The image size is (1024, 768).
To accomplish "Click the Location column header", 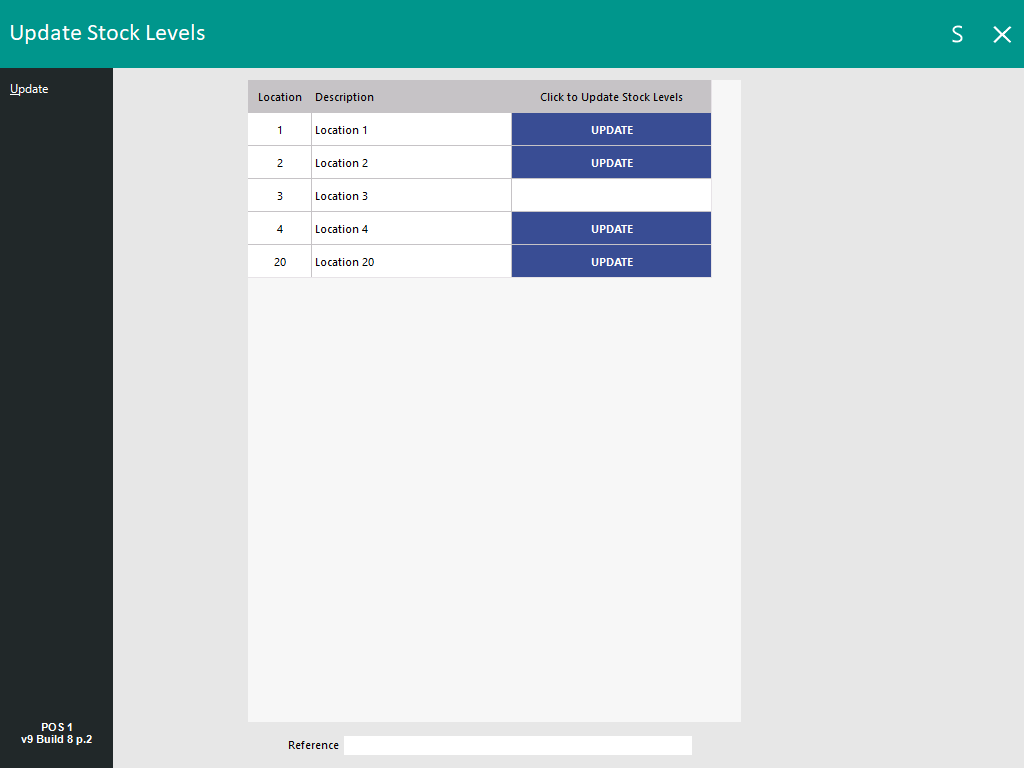I will pyautogui.click(x=280, y=97).
